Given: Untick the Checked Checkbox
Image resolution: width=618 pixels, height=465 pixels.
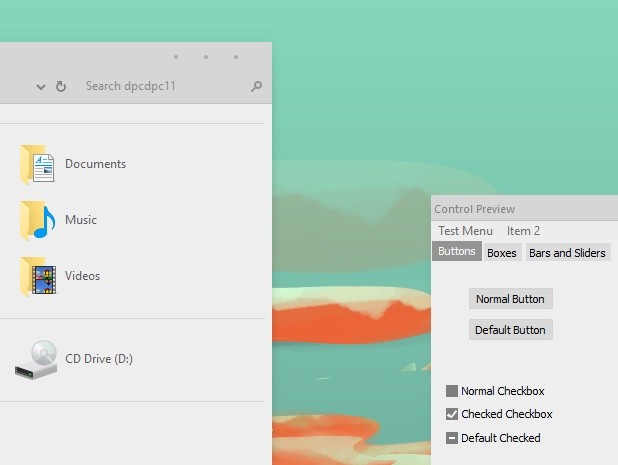Looking at the screenshot, I should [452, 414].
